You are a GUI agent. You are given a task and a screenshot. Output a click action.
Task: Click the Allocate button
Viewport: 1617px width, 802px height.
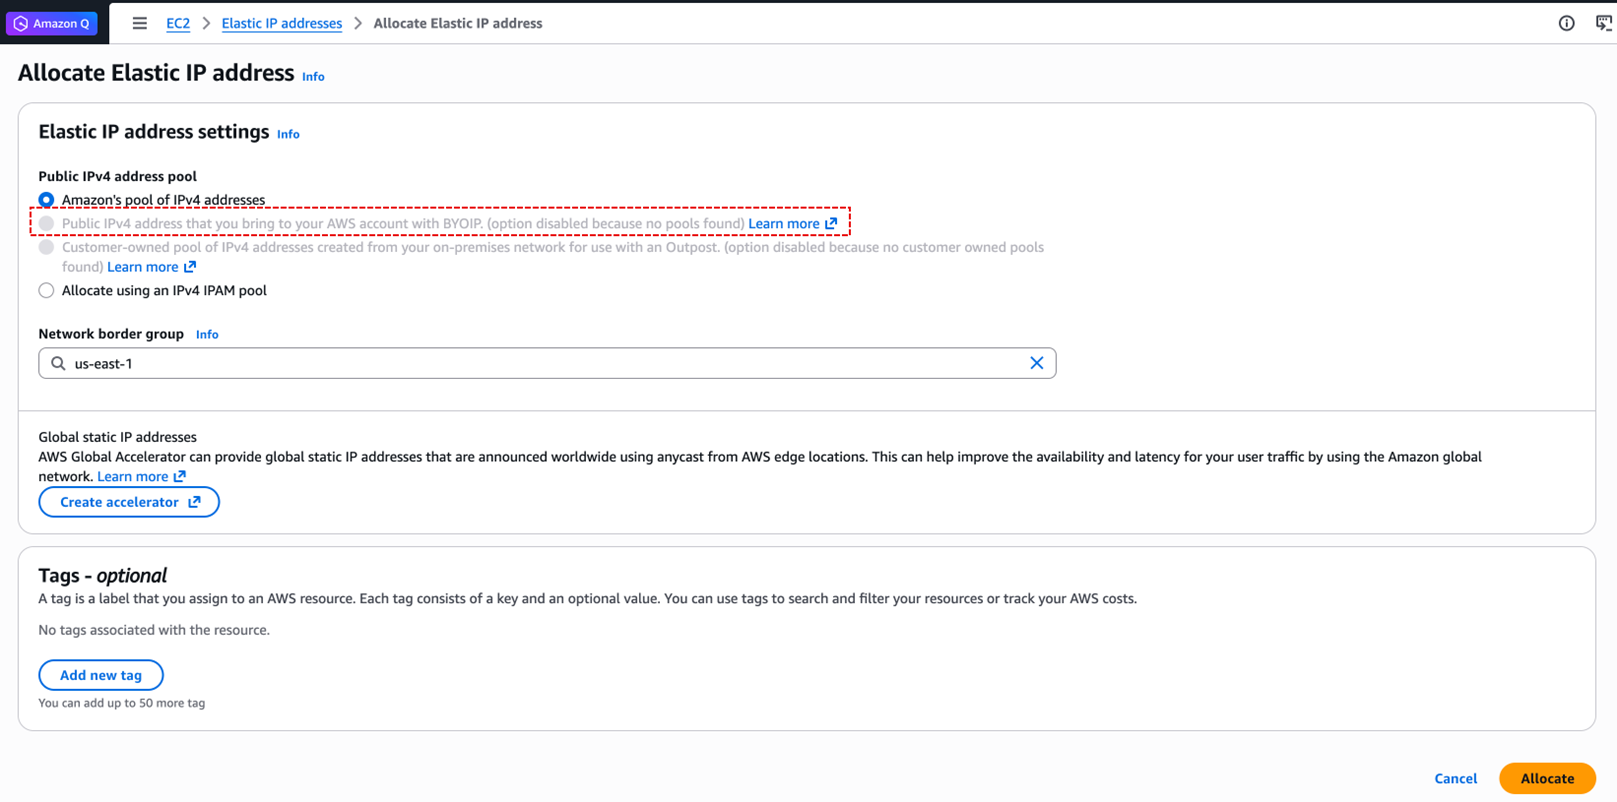click(1547, 778)
